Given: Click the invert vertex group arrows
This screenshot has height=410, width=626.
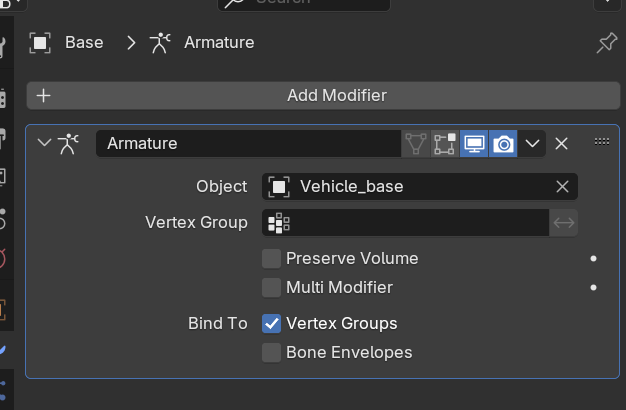Looking at the screenshot, I should click(564, 223).
